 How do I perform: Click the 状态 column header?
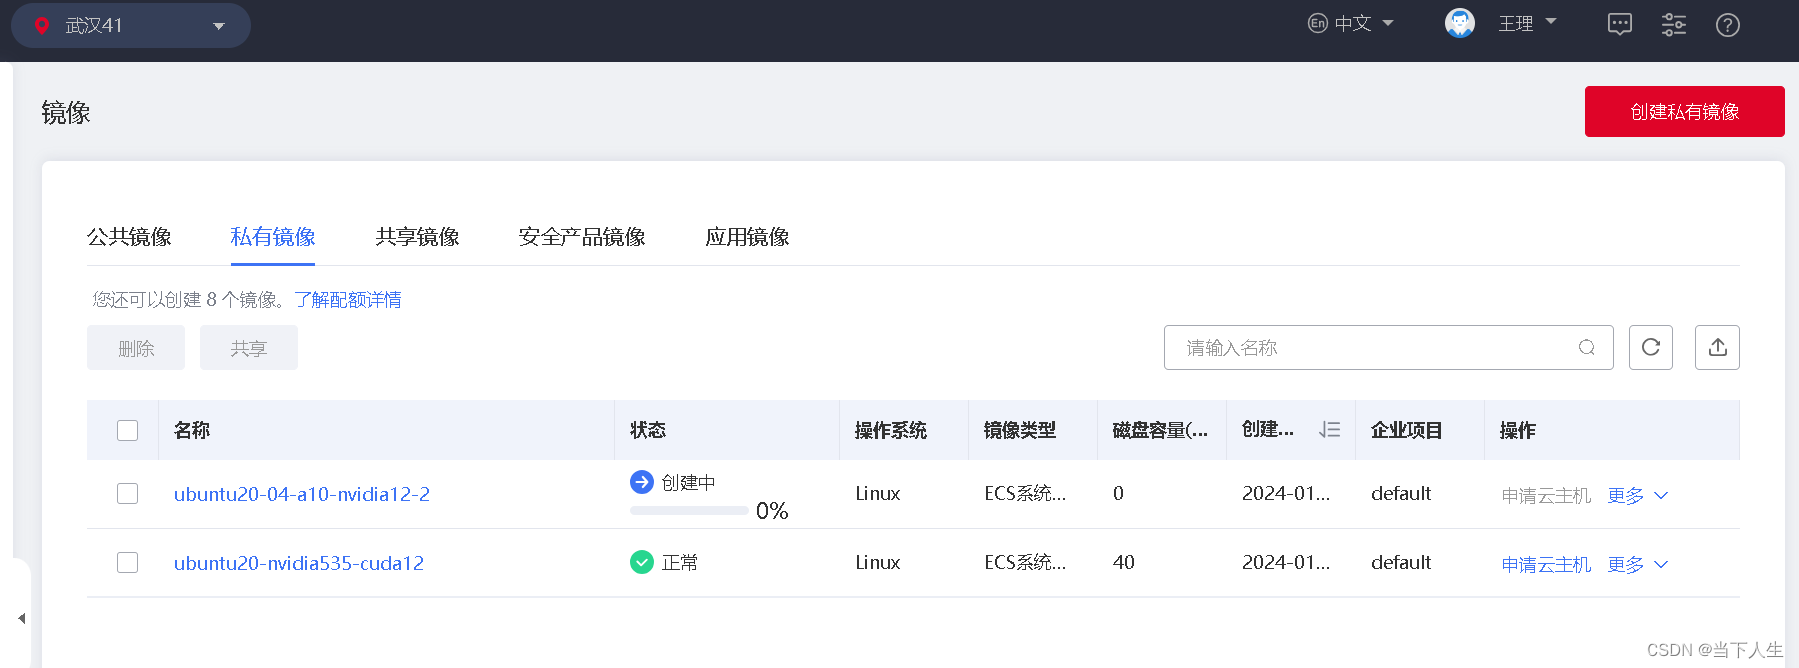coord(648,430)
